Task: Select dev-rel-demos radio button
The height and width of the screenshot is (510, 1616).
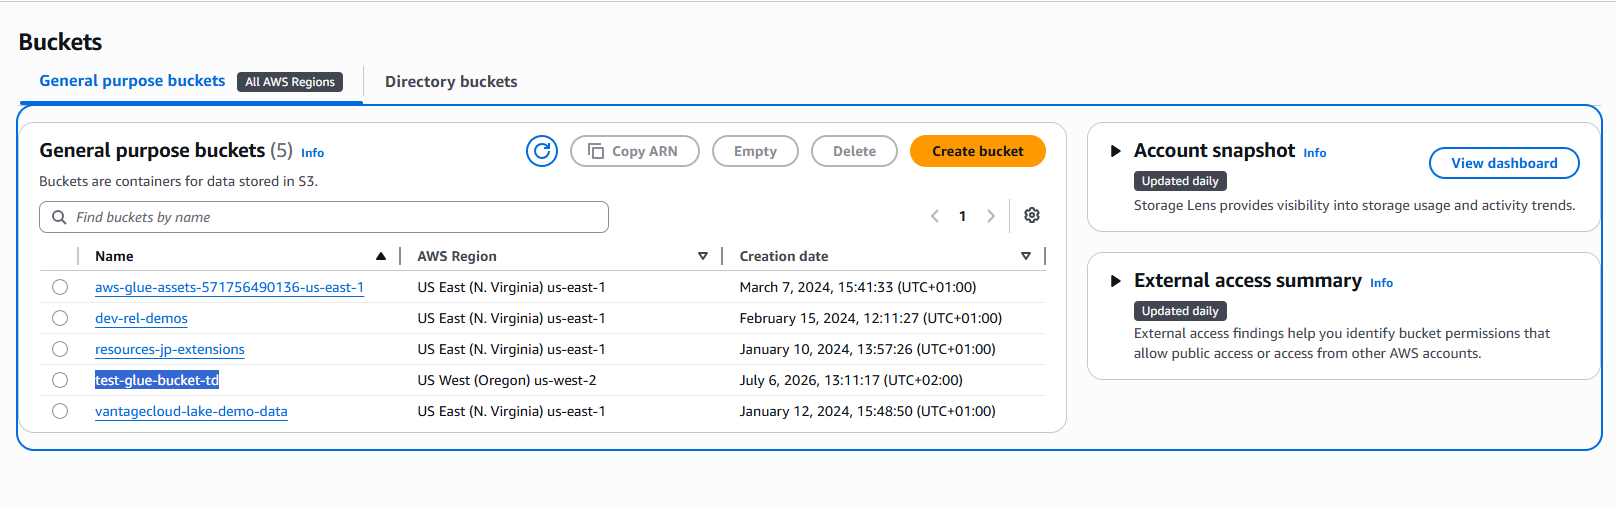Action: tap(60, 318)
